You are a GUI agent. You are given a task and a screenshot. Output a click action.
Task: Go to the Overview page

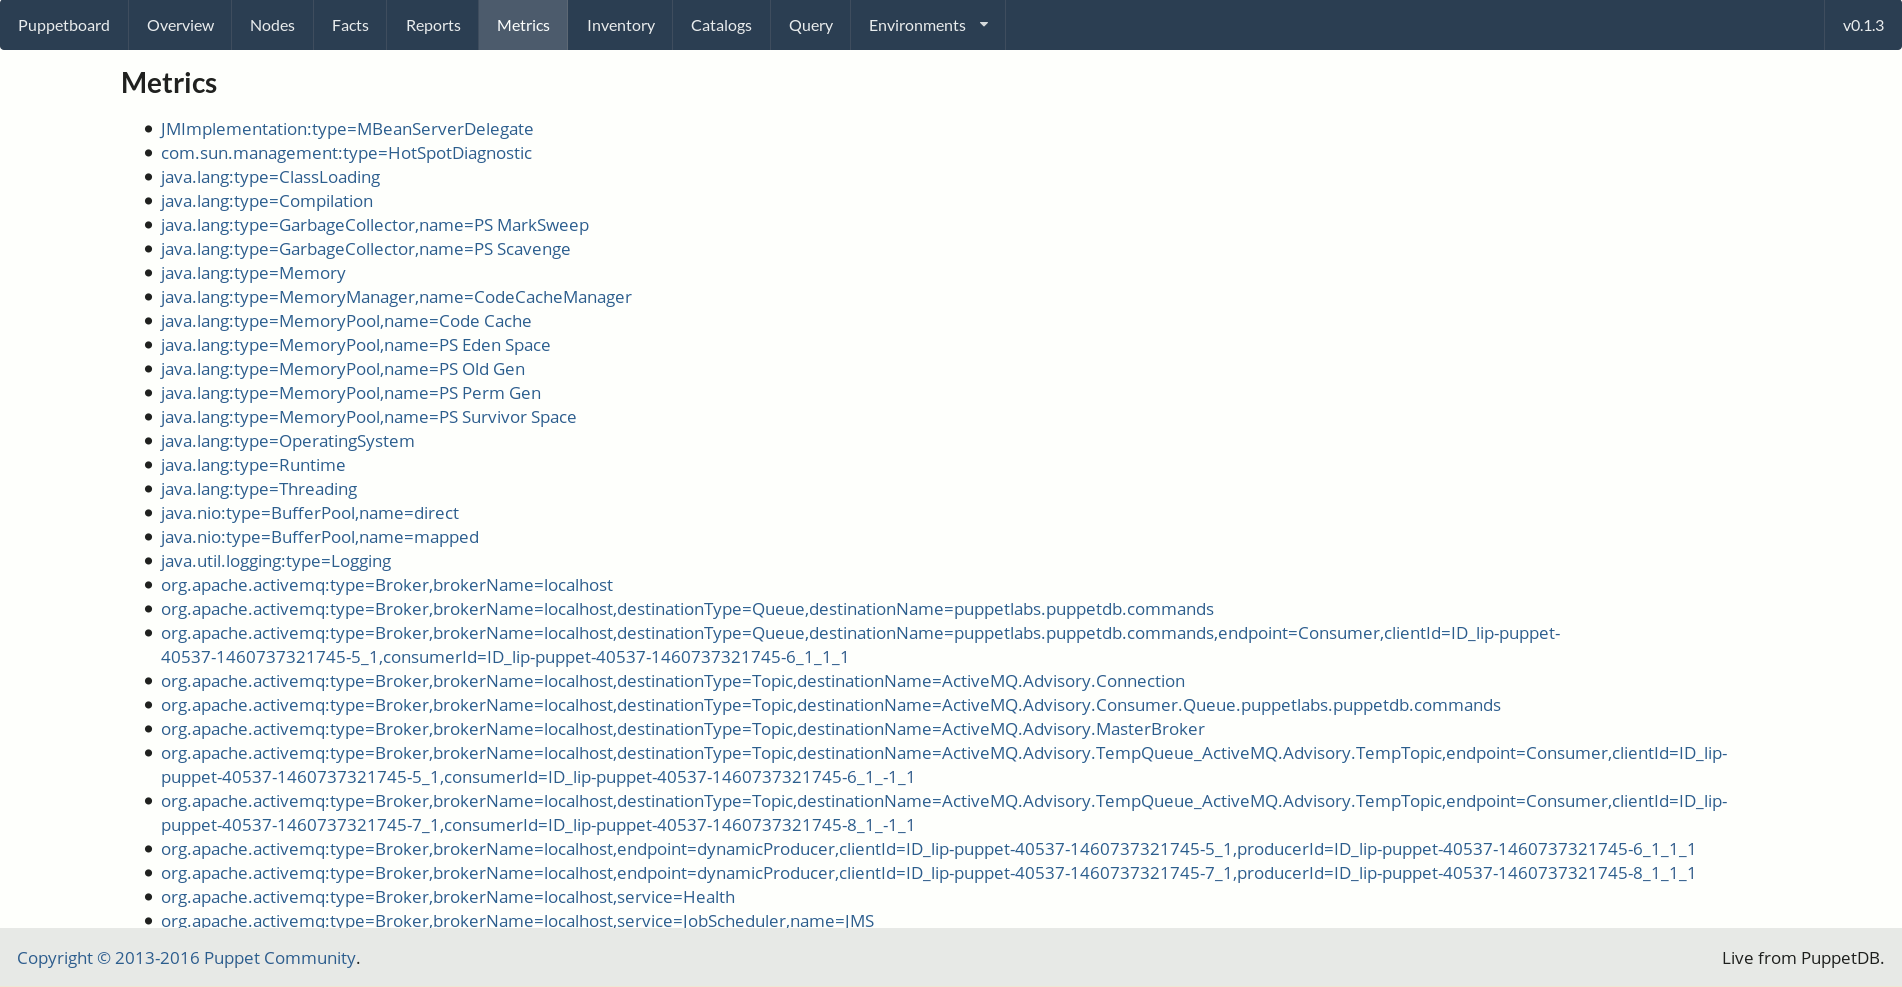[180, 25]
